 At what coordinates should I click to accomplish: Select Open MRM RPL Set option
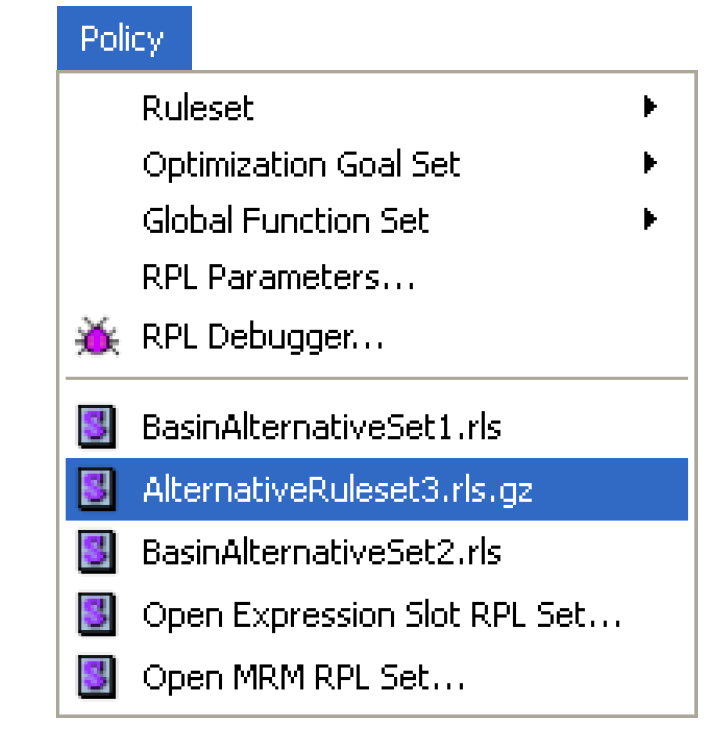304,679
